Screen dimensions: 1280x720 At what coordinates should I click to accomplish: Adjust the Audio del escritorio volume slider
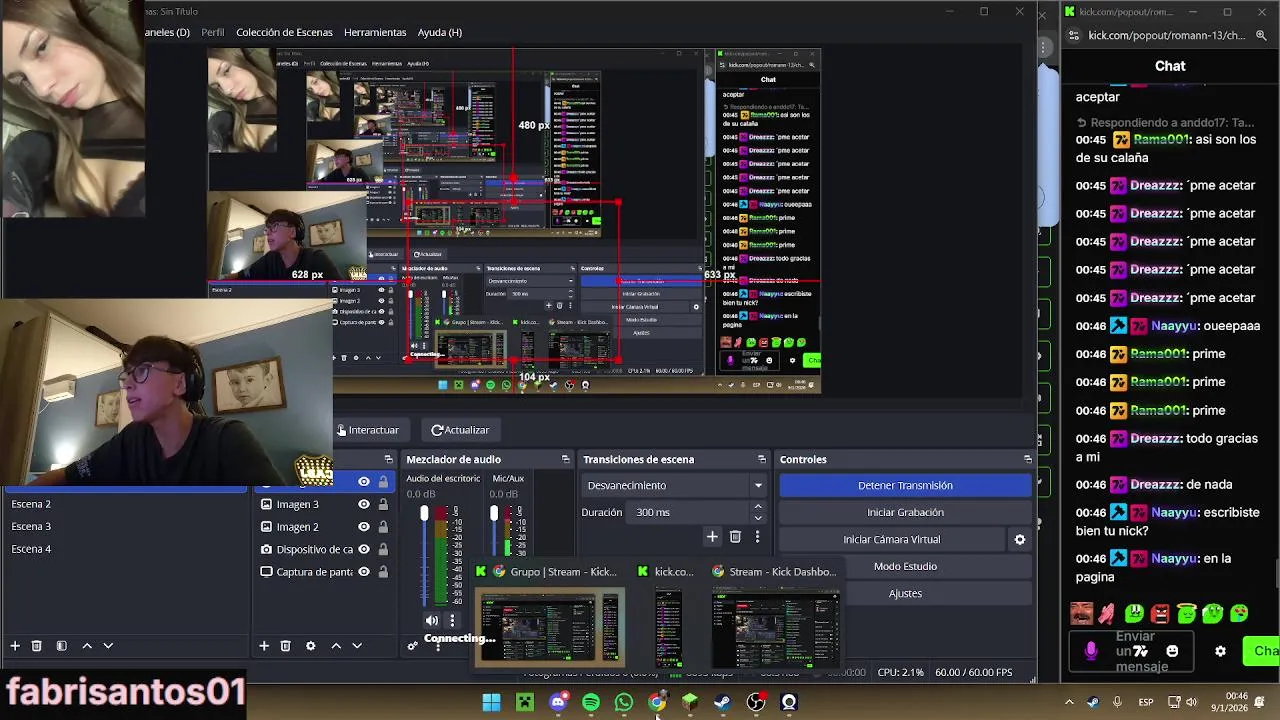tap(424, 513)
